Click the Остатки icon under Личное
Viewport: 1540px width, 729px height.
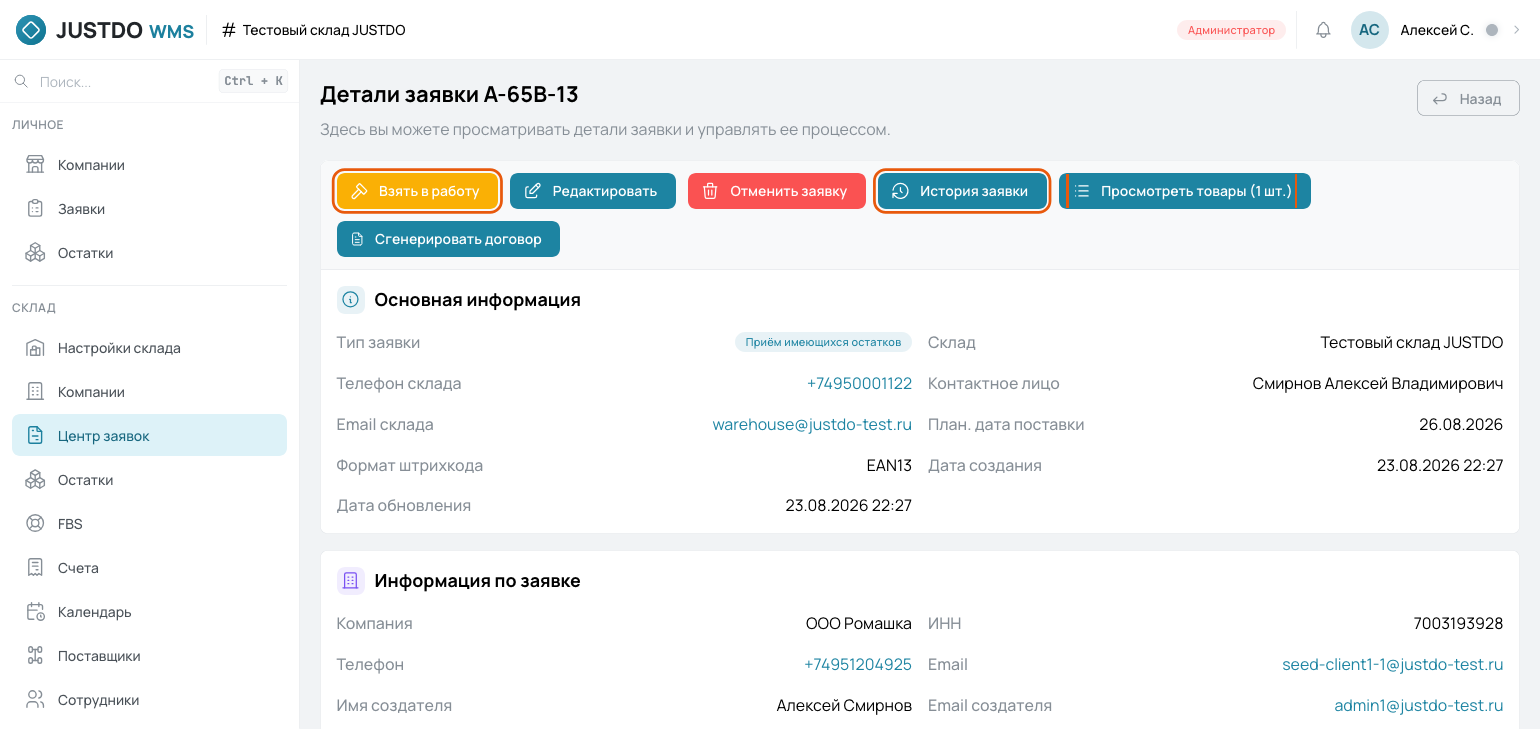point(35,253)
